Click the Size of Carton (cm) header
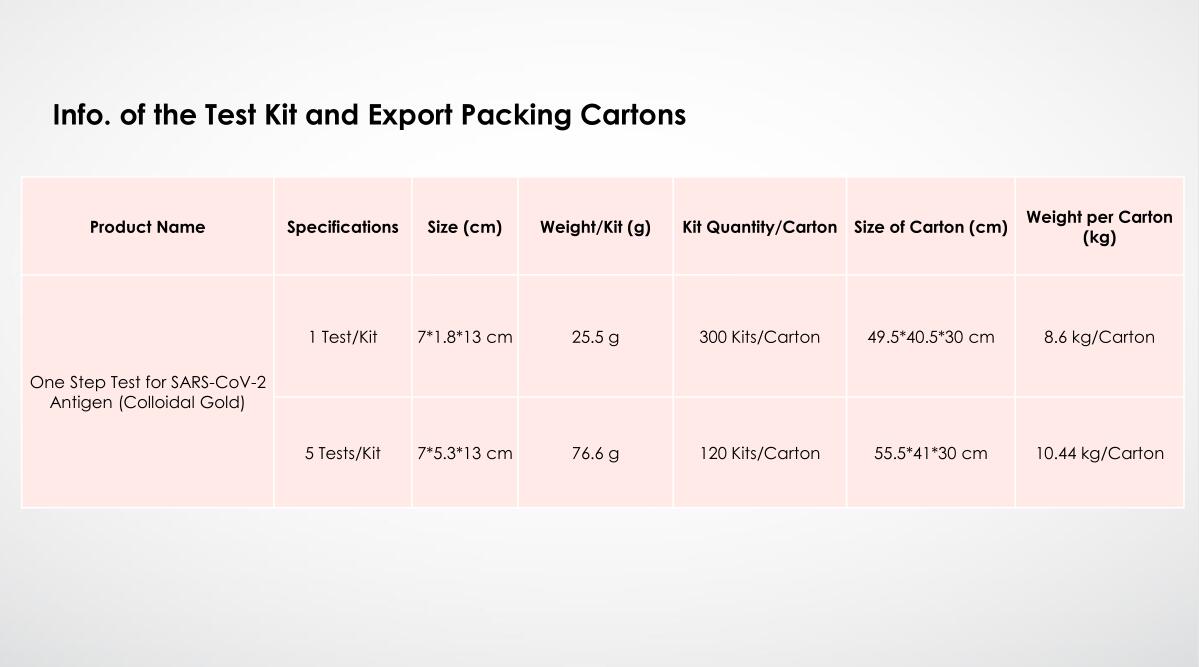1199x667 pixels. click(931, 227)
